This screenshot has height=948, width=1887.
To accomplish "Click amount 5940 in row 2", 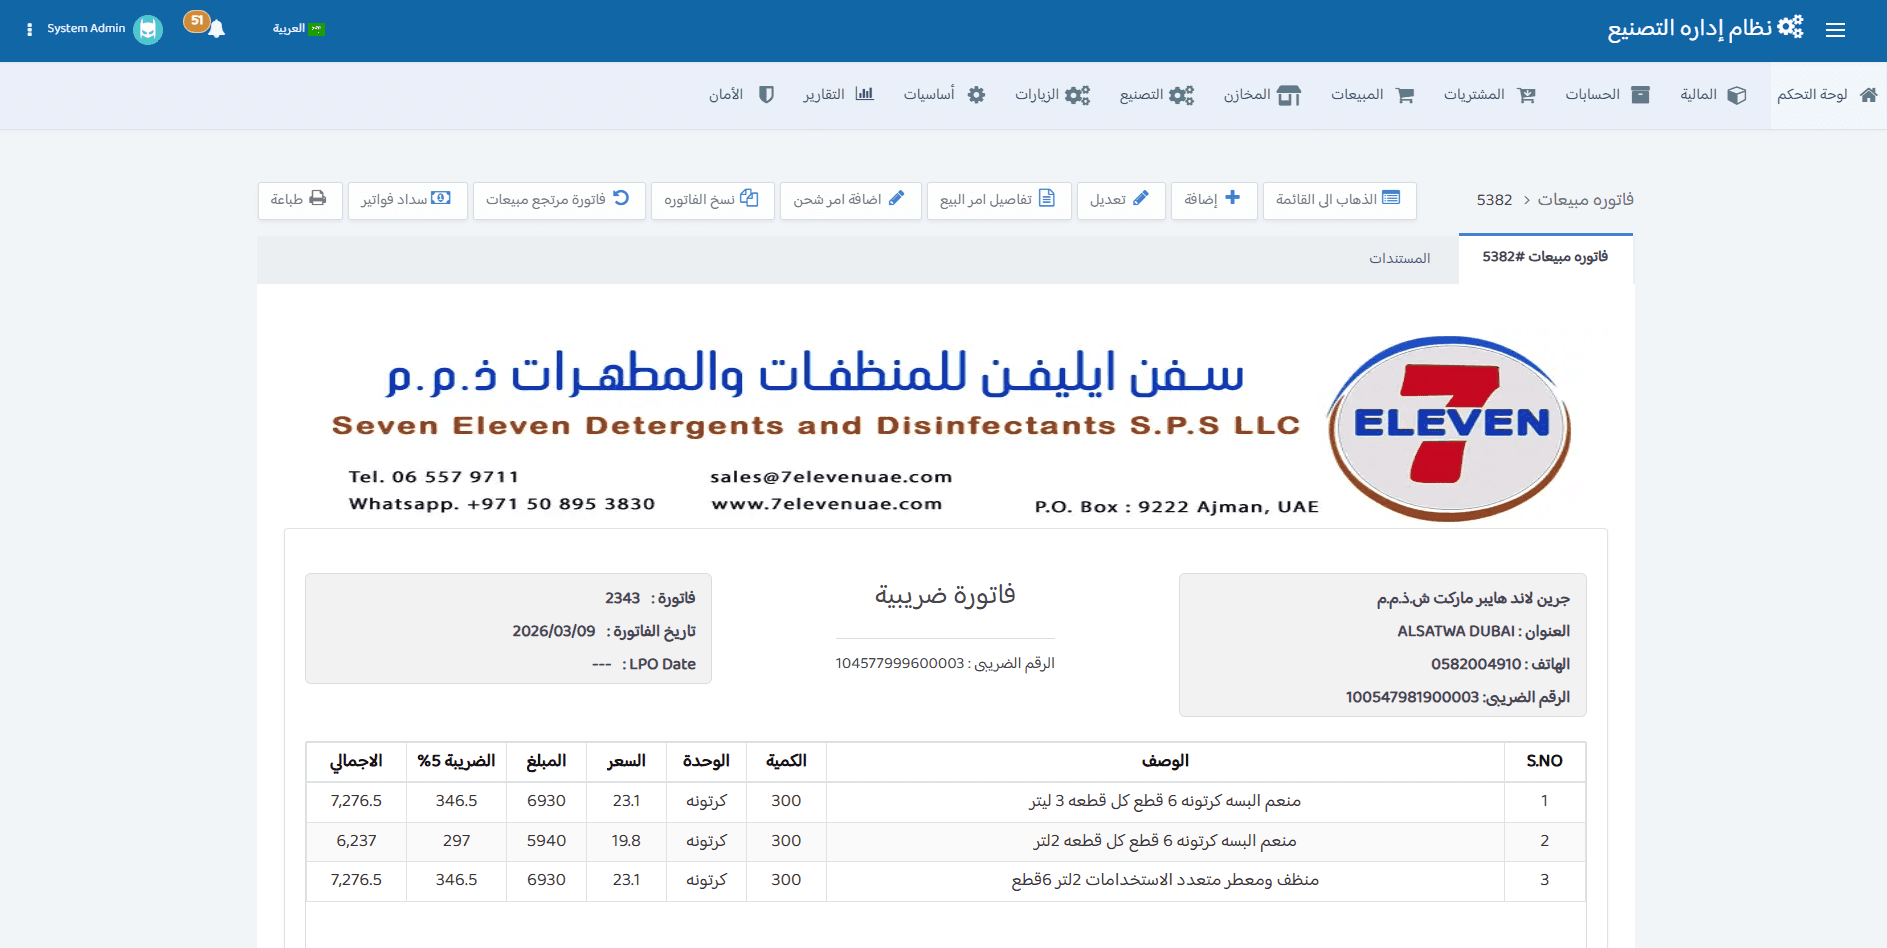I will point(546,841).
